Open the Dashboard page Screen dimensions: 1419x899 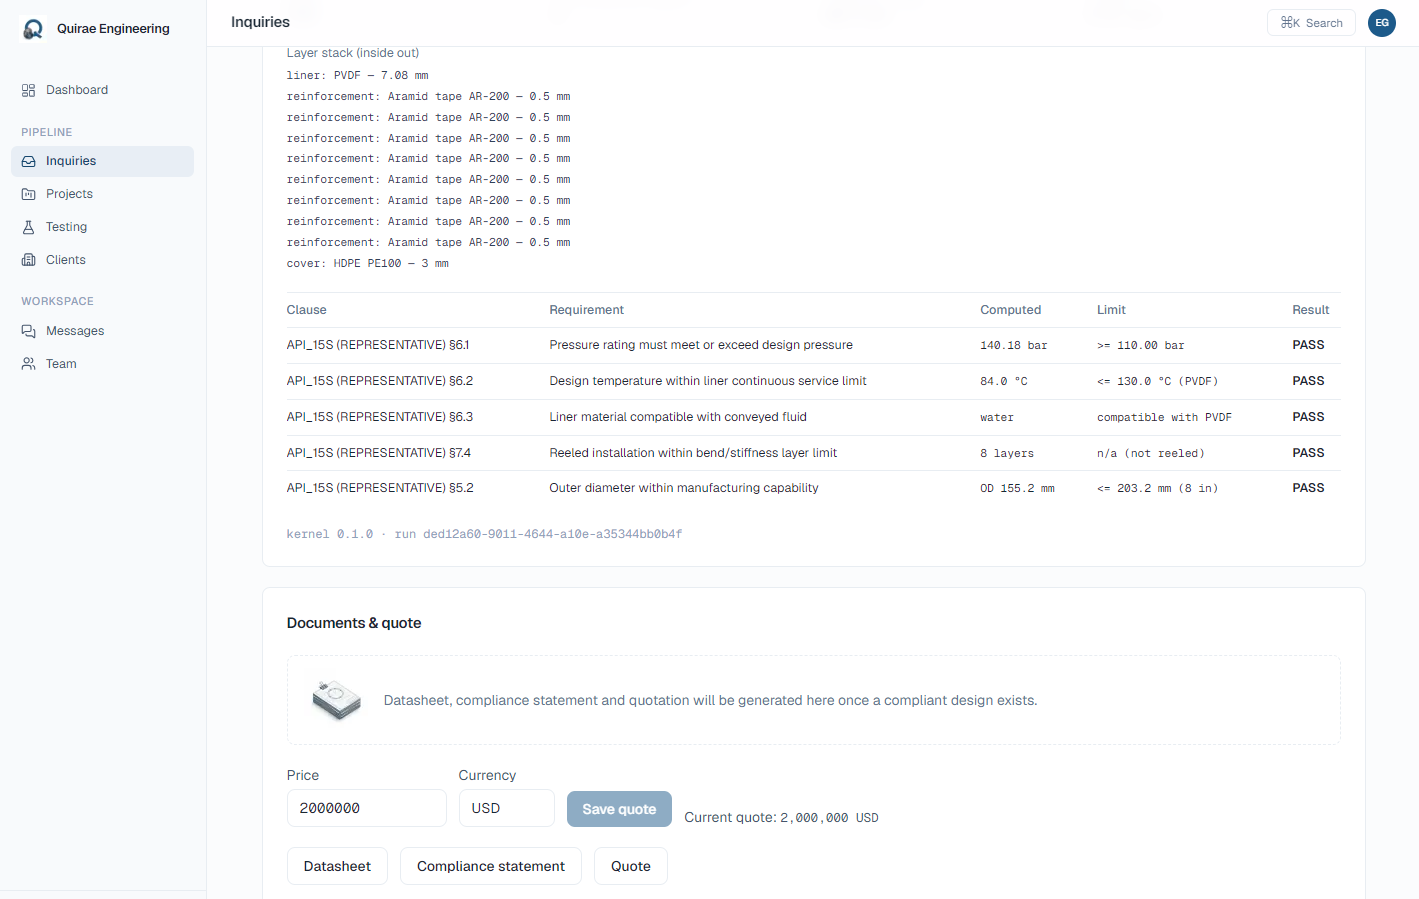point(103,90)
